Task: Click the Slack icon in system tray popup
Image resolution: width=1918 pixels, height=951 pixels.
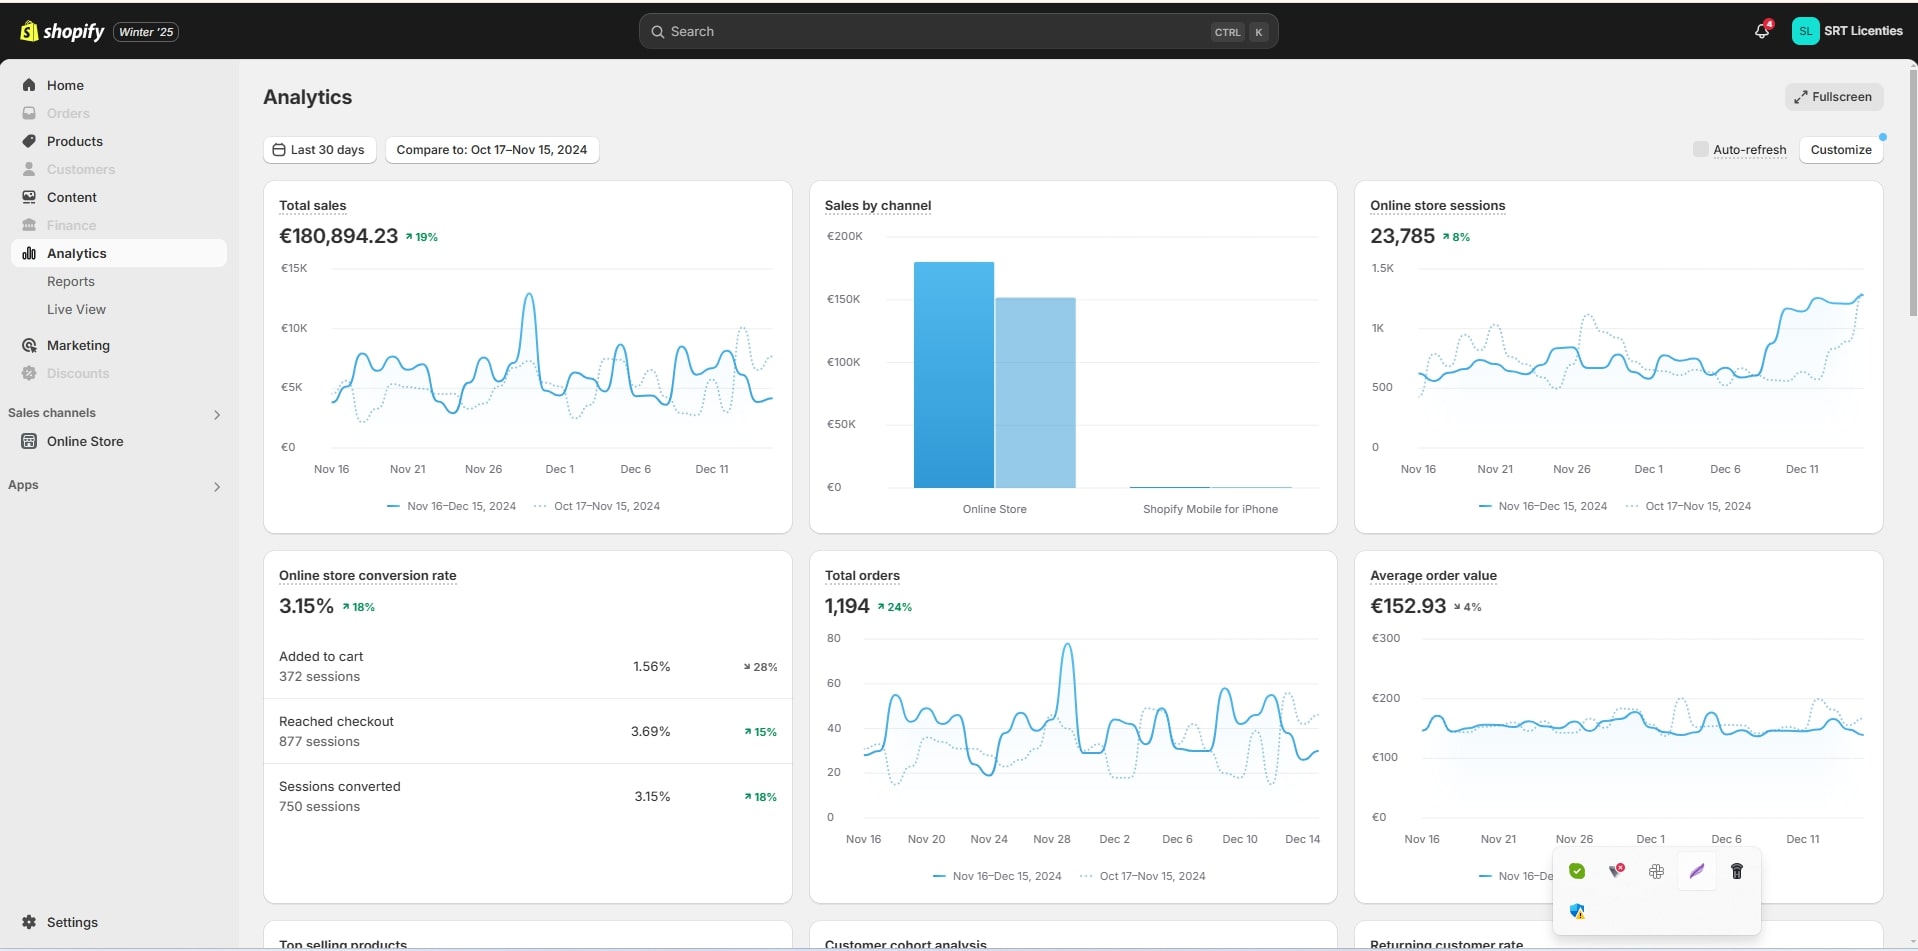Action: [x=1656, y=871]
